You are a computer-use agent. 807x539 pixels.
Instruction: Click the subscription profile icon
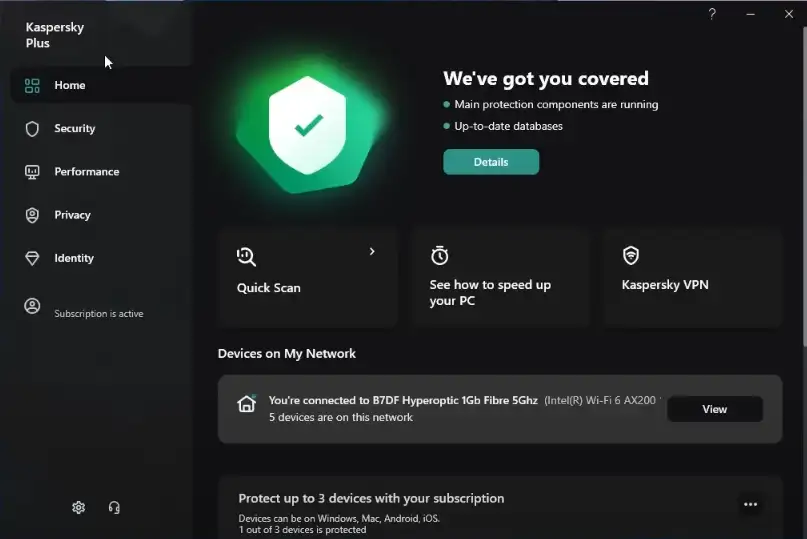(x=33, y=307)
